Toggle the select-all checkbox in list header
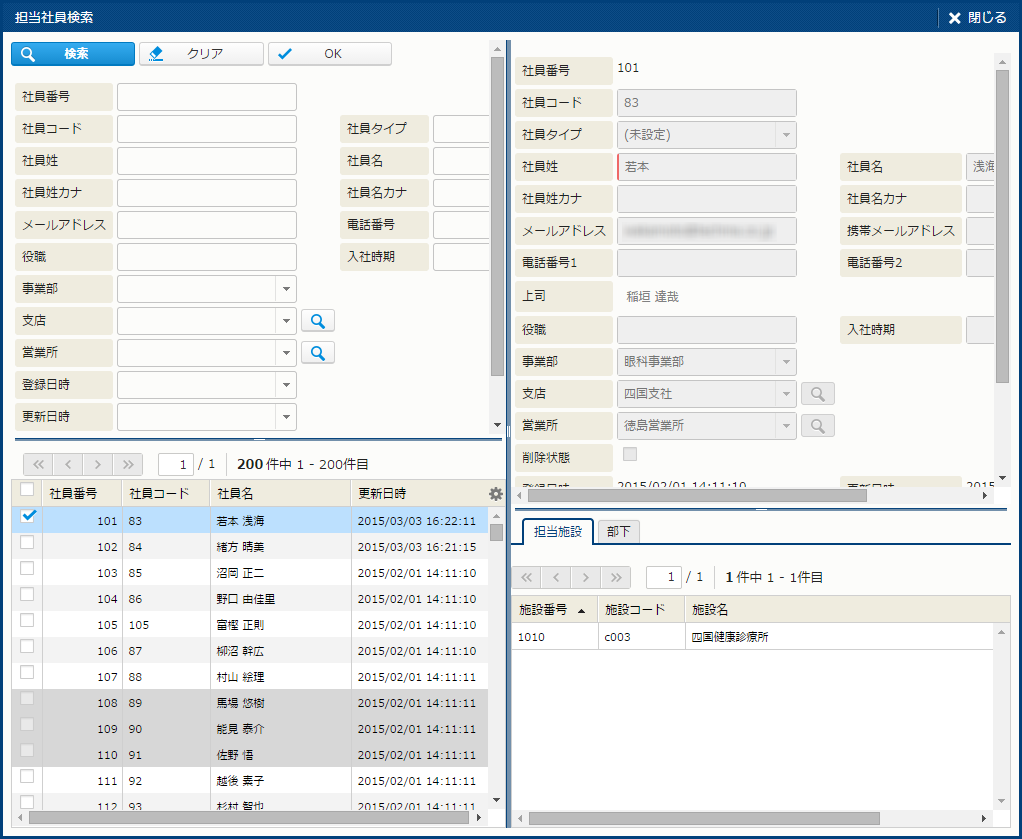The image size is (1022, 839). (27, 490)
